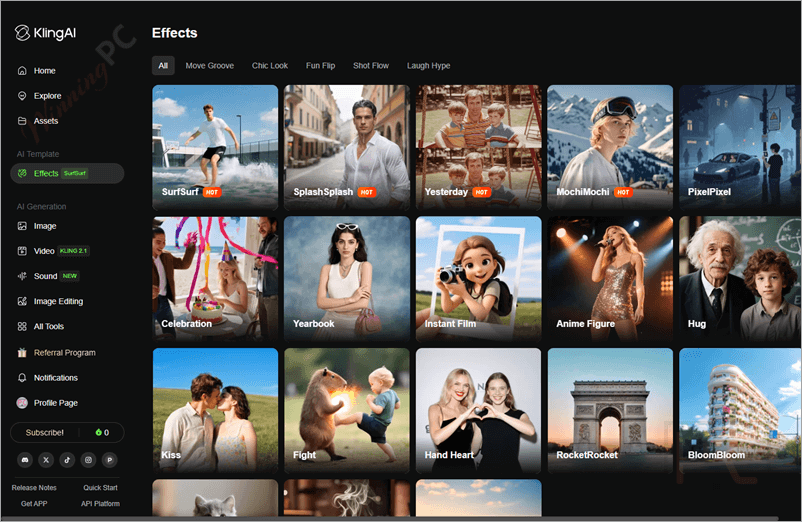The width and height of the screenshot is (802, 522).
Task: Open the Discord social icon
Action: point(25,460)
